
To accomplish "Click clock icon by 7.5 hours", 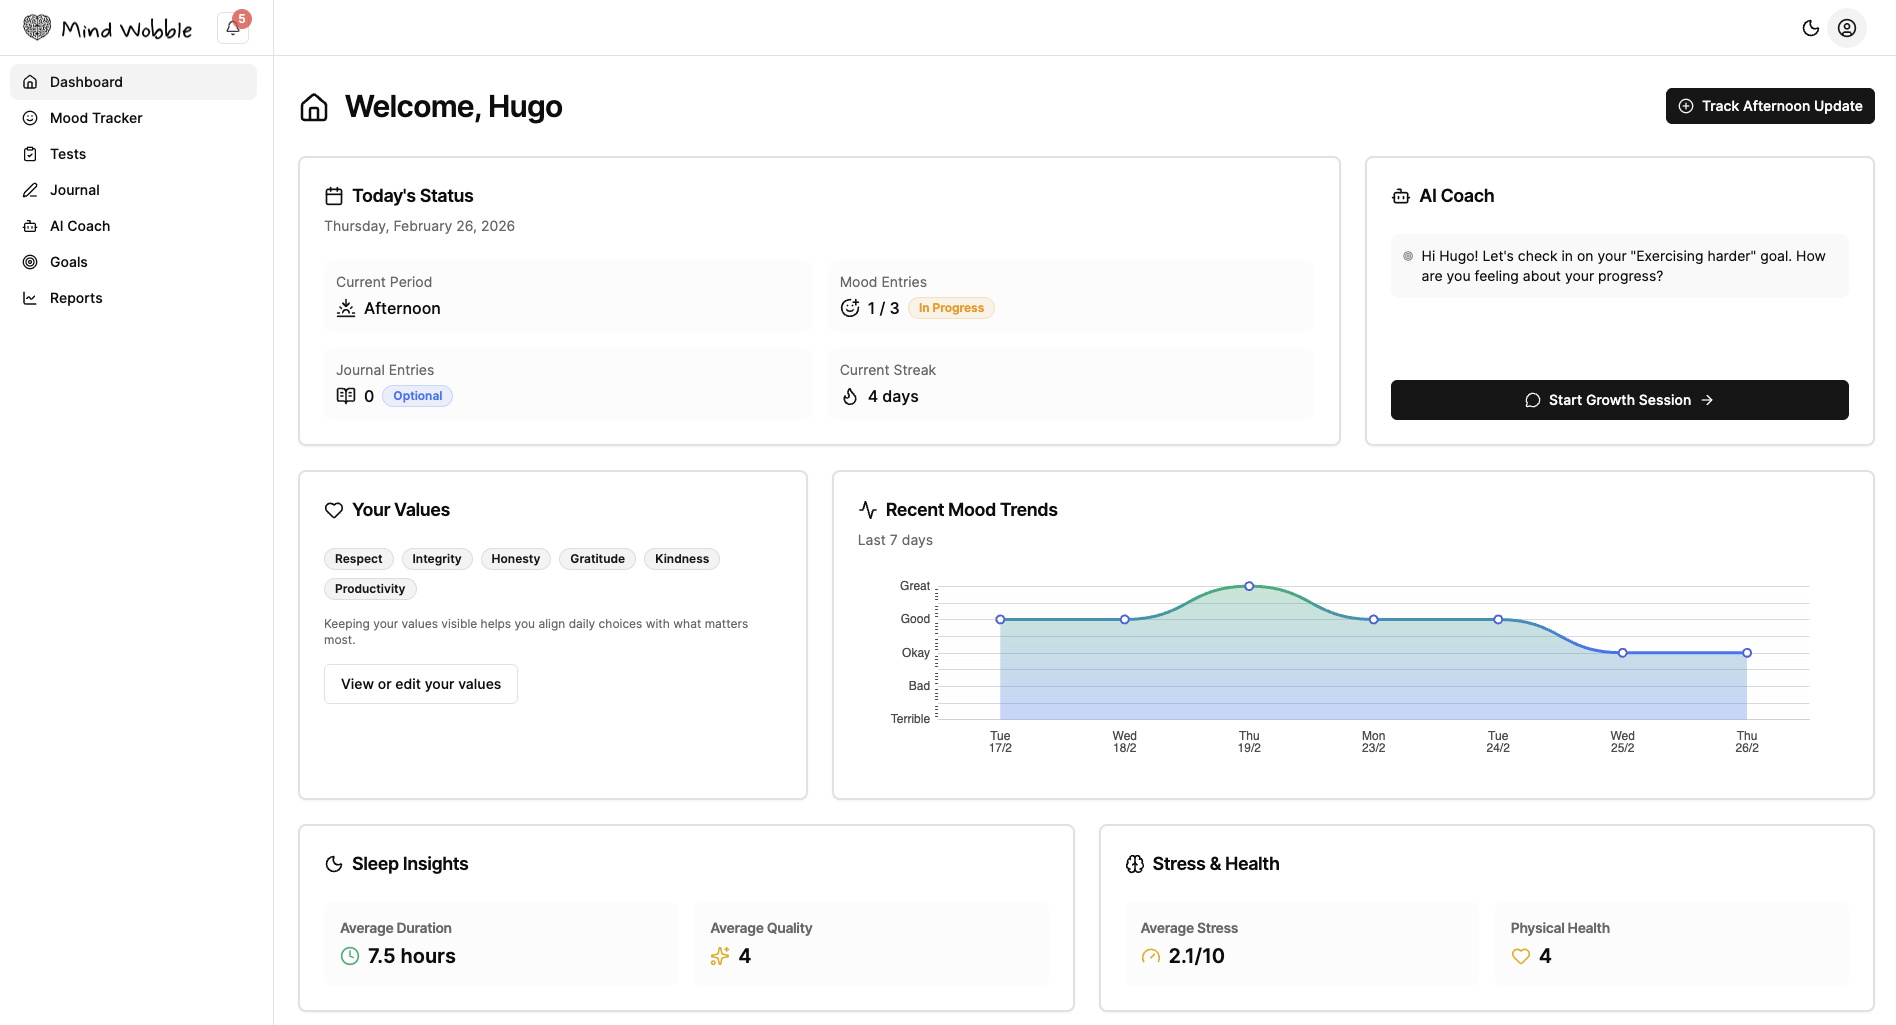I will tap(350, 956).
